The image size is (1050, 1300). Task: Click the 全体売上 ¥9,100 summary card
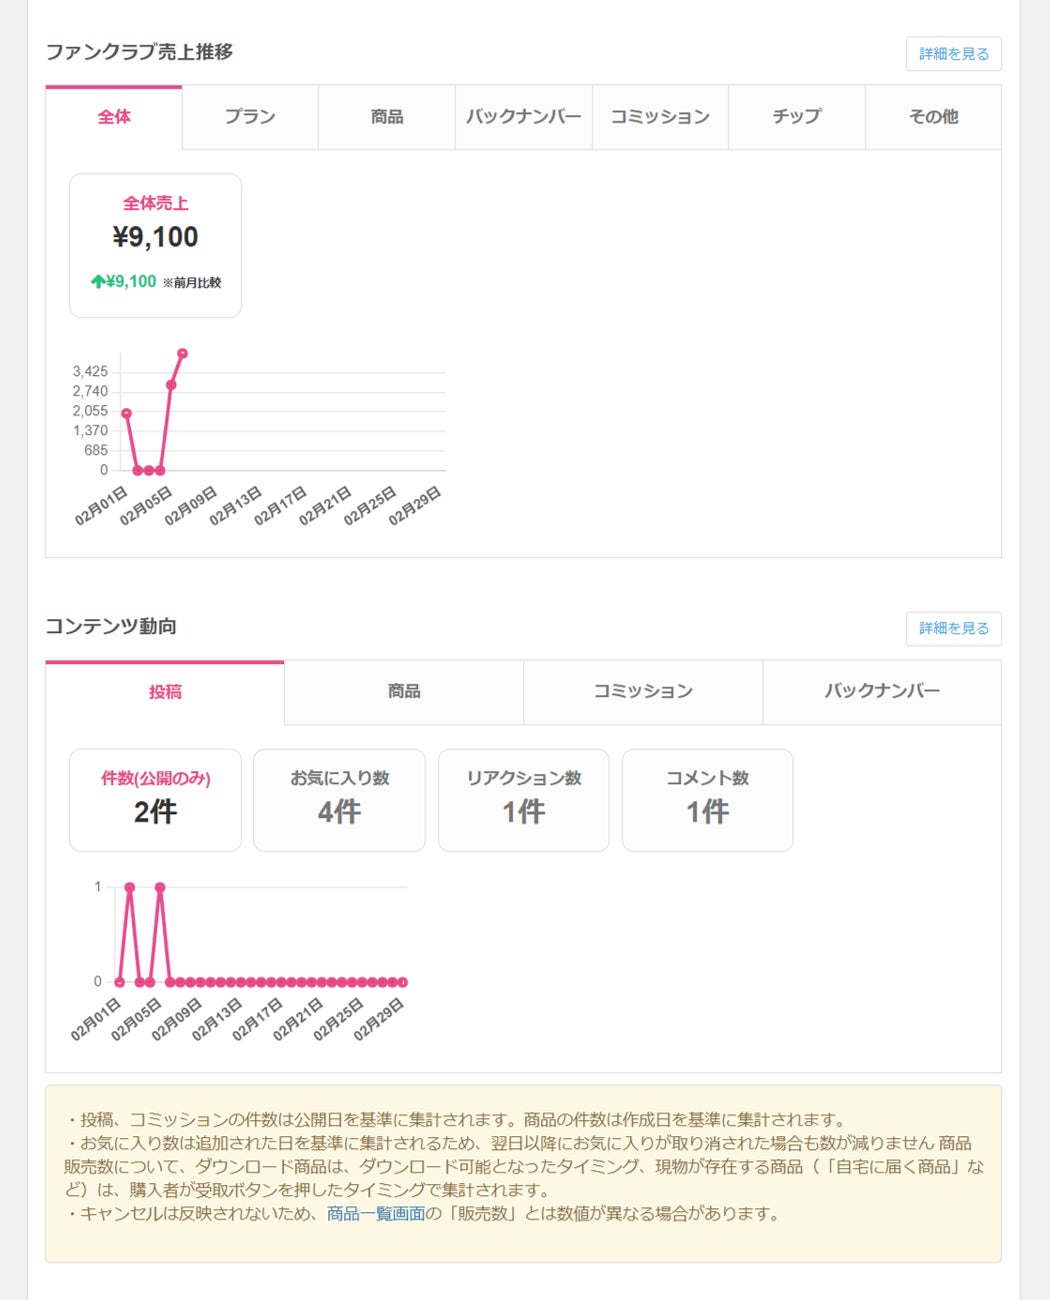[155, 245]
